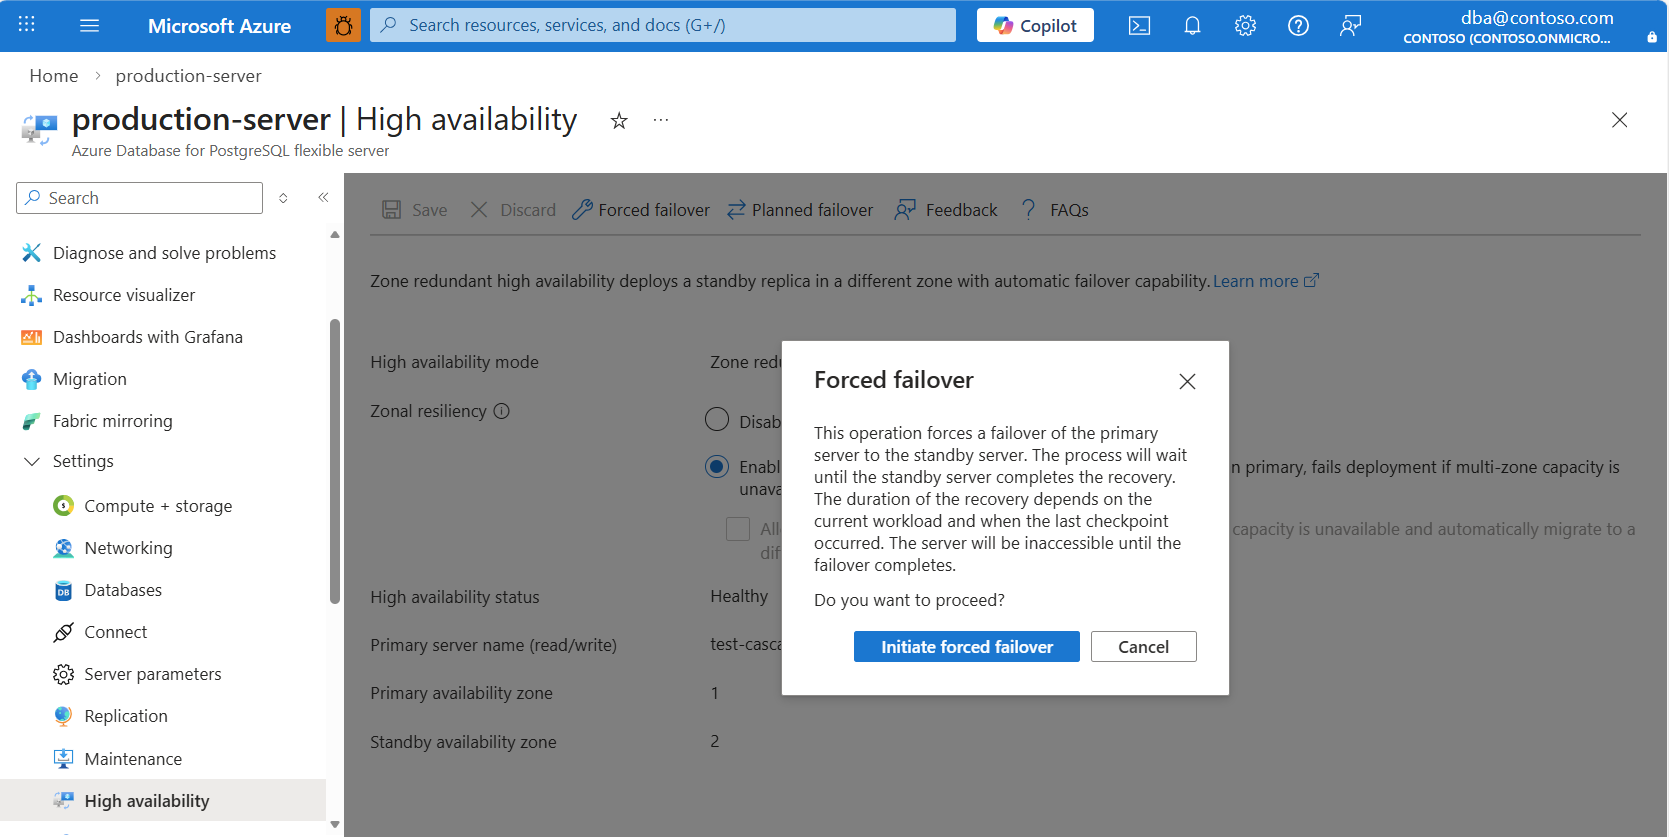The height and width of the screenshot is (837, 1669).
Task: Open the Azure portal menu hamburger
Action: coord(89,26)
